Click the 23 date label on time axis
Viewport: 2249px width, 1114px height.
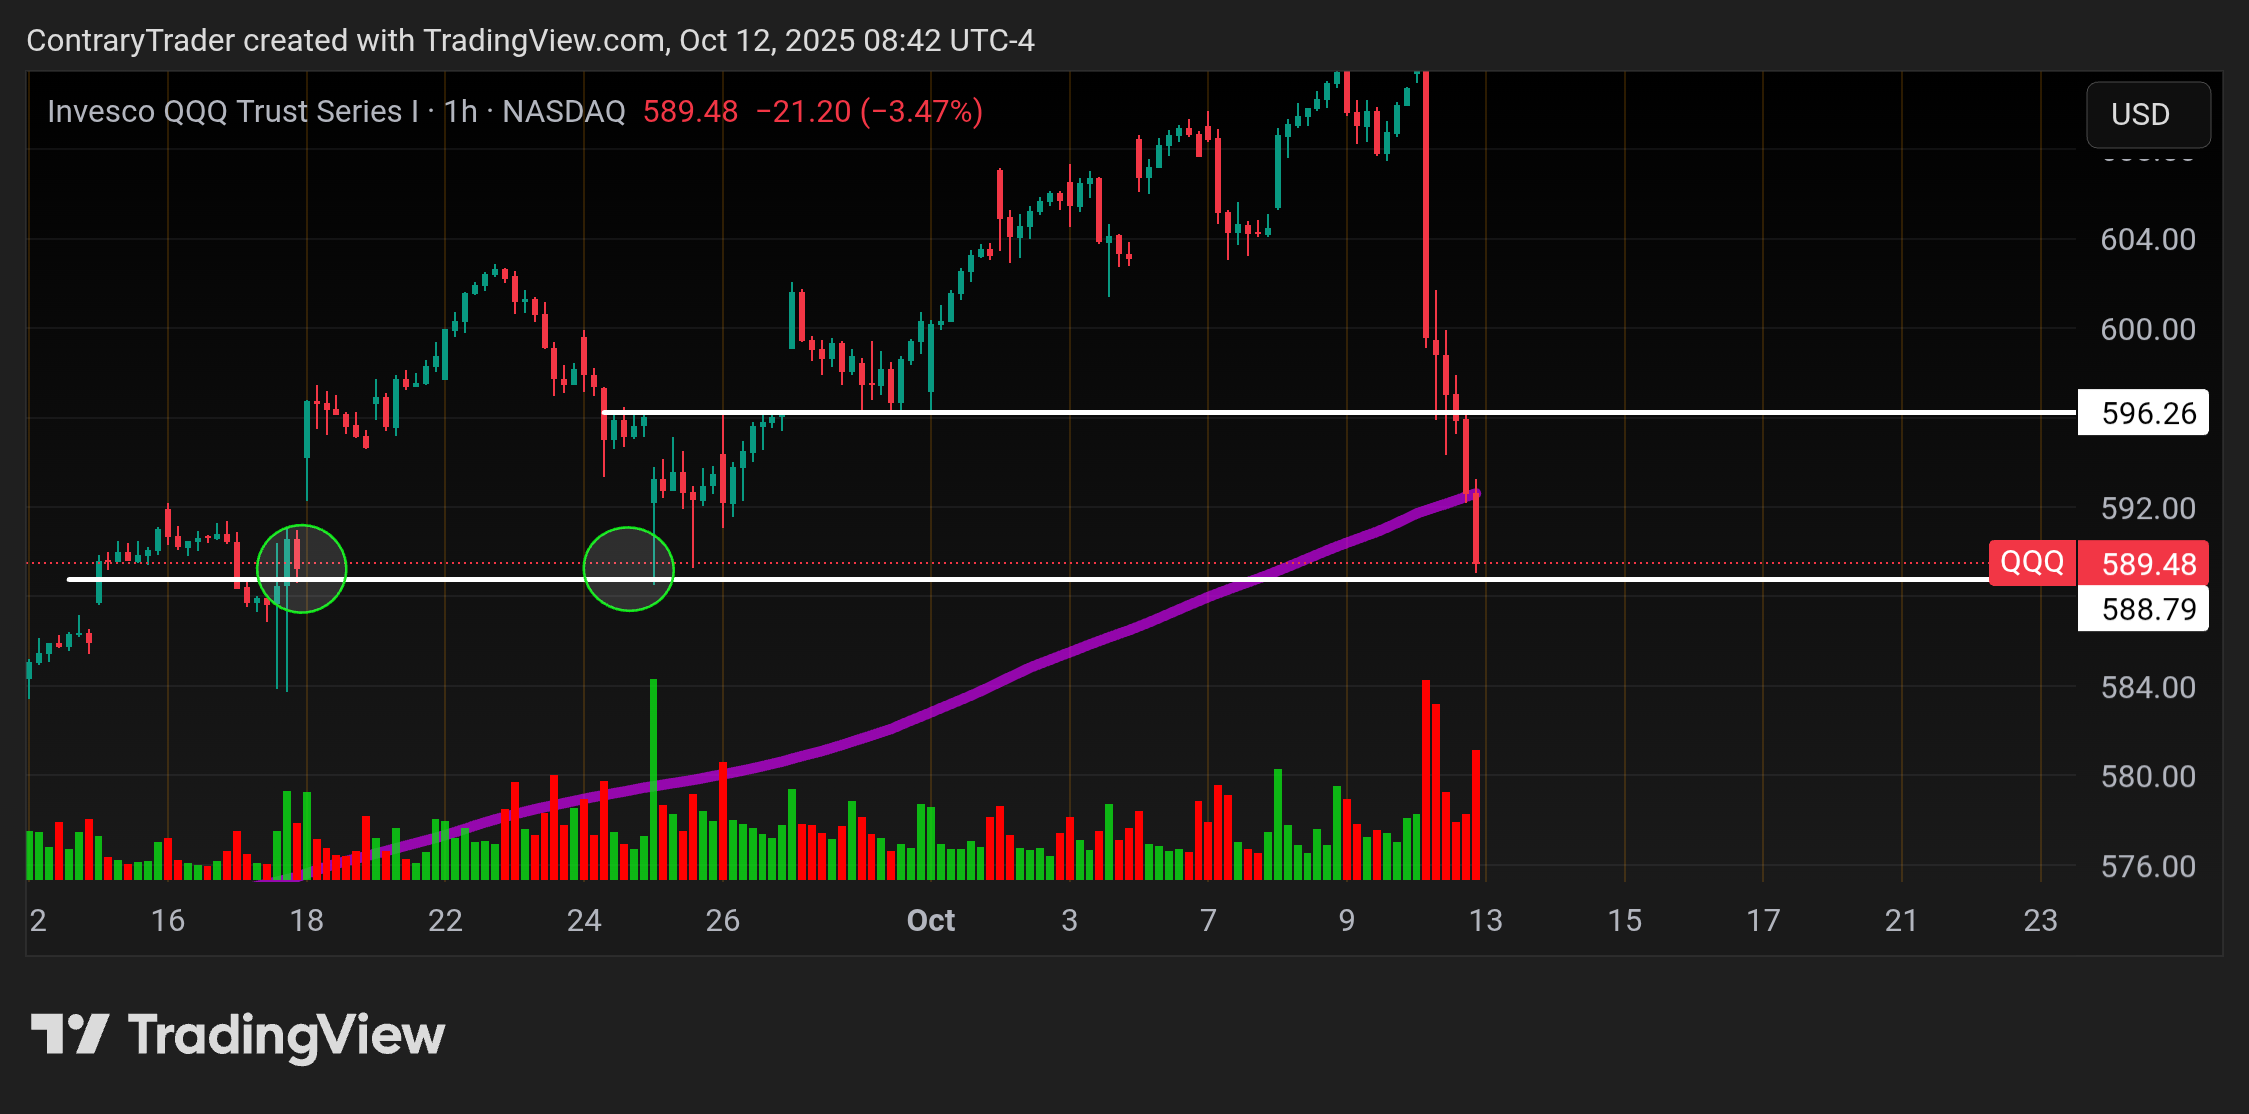tap(2040, 920)
